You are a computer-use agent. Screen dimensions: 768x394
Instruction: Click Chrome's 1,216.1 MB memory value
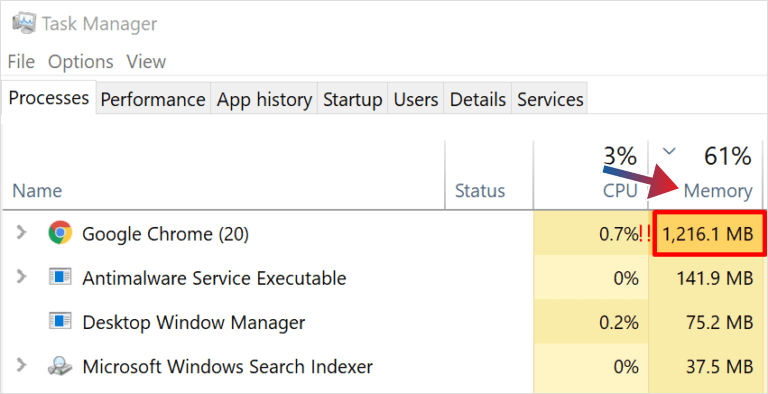[x=709, y=234]
